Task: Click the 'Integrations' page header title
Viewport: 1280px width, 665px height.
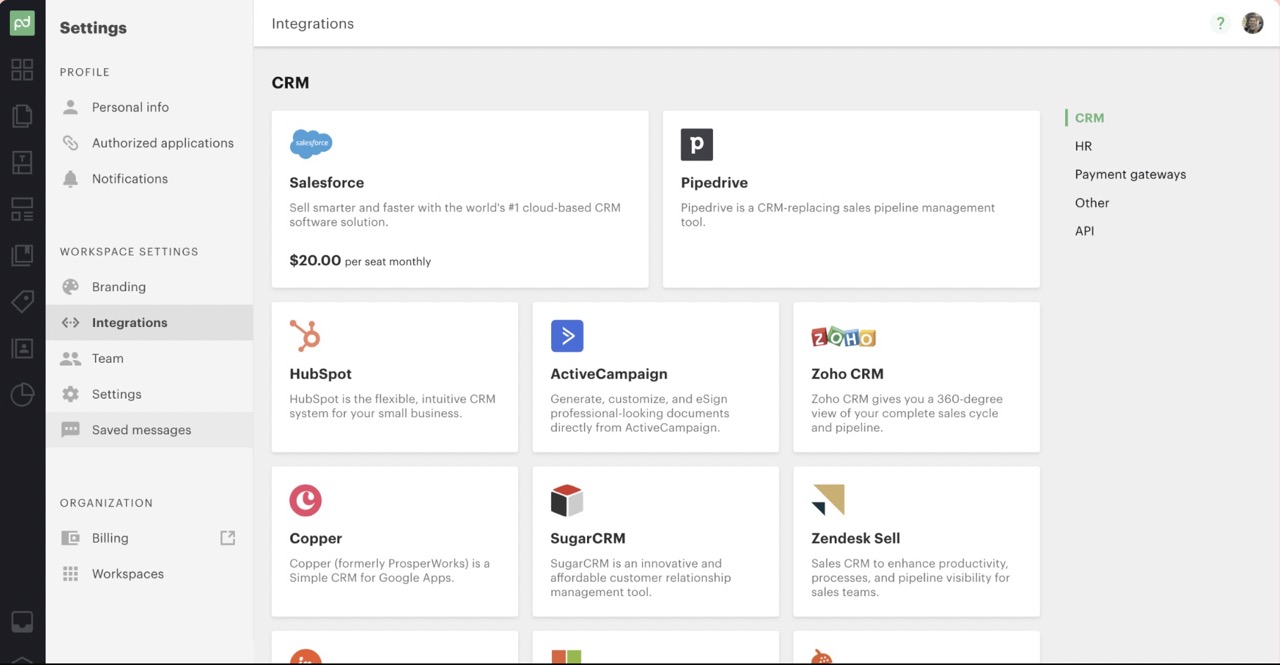Action: click(x=313, y=24)
